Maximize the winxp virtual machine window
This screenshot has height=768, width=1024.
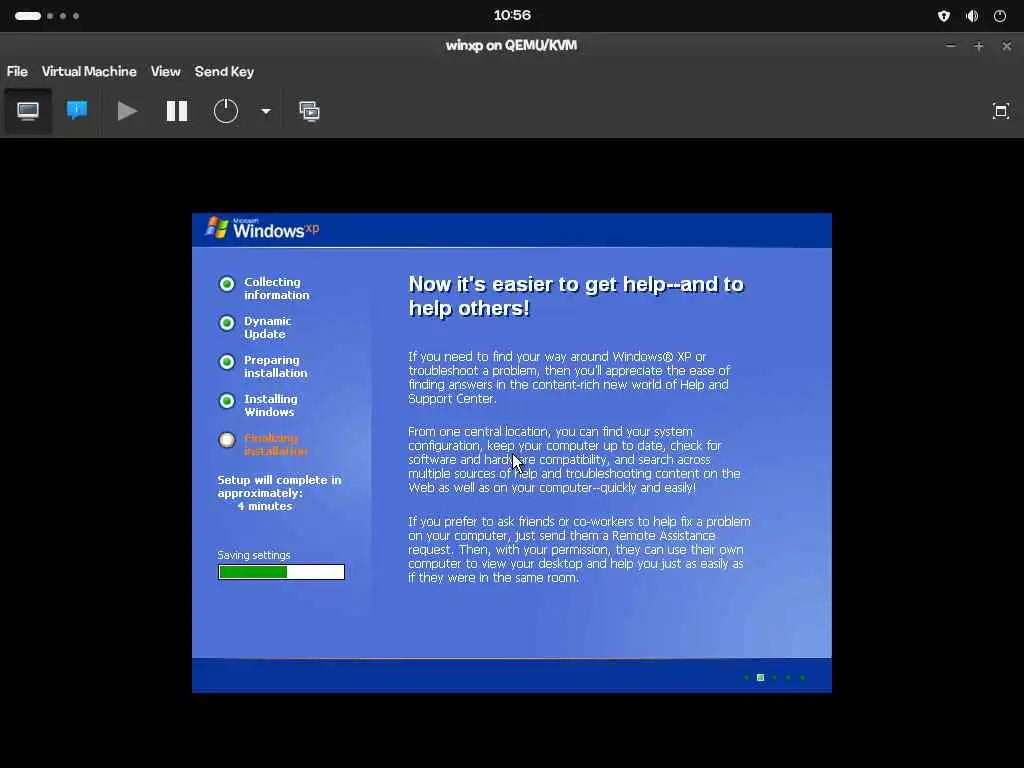pyautogui.click(x=978, y=46)
